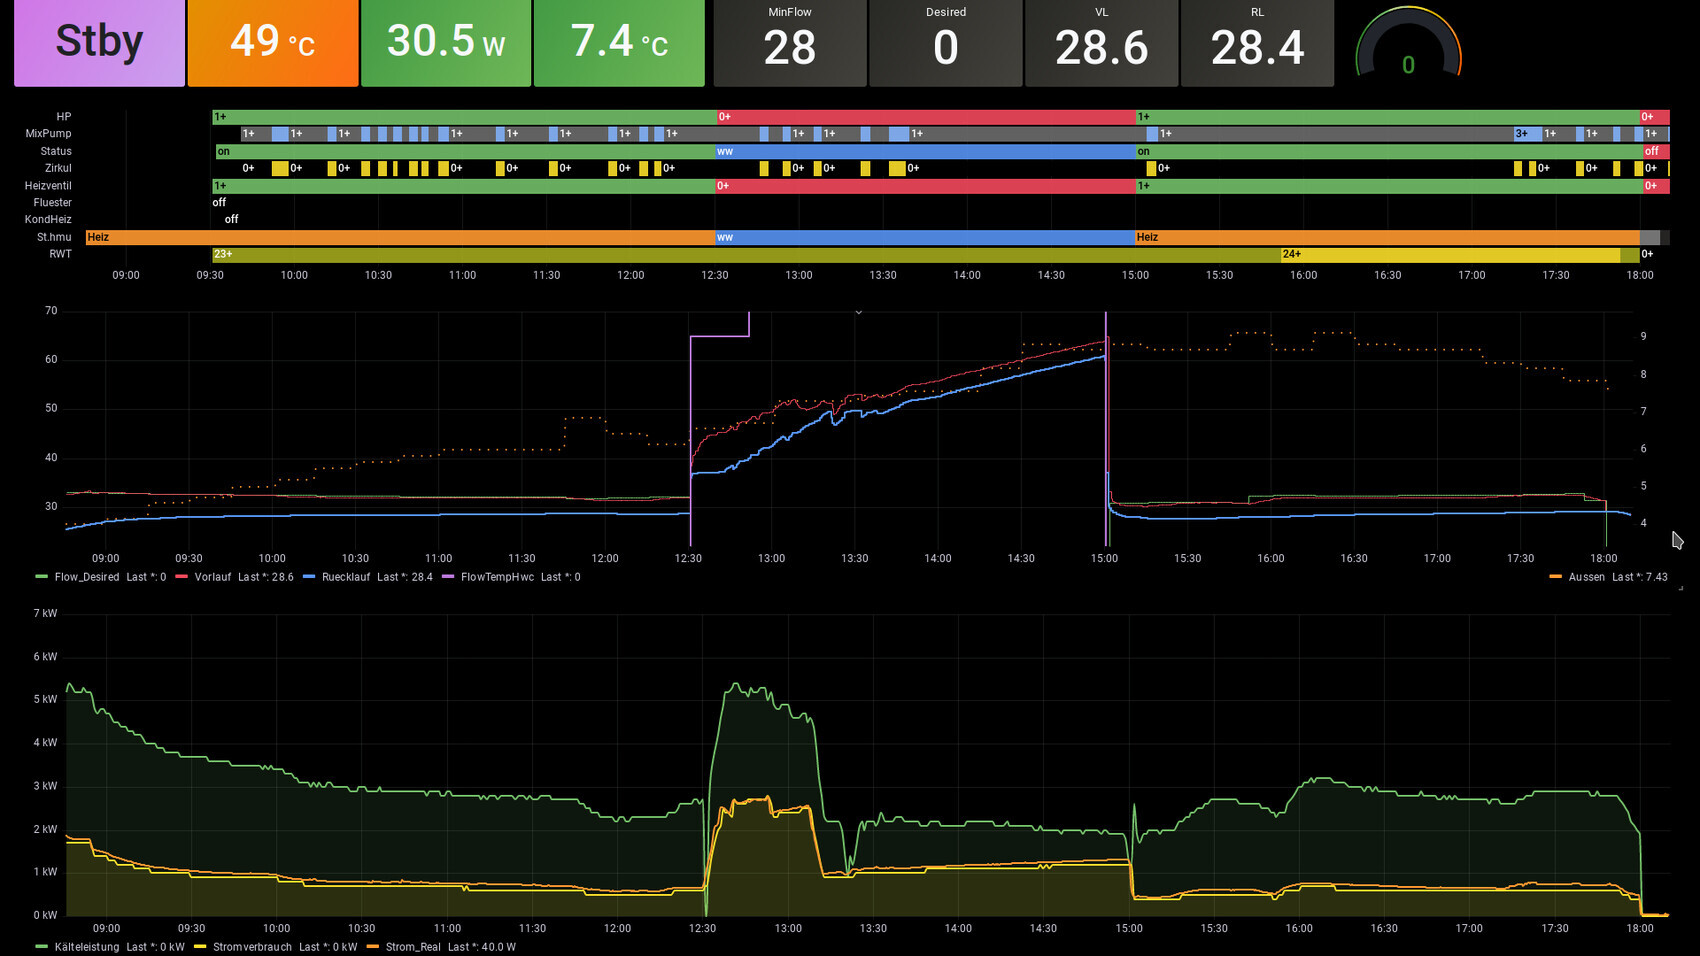The height and width of the screenshot is (956, 1700).
Task: Toggle the Aussen series legend label
Action: tap(1586, 577)
